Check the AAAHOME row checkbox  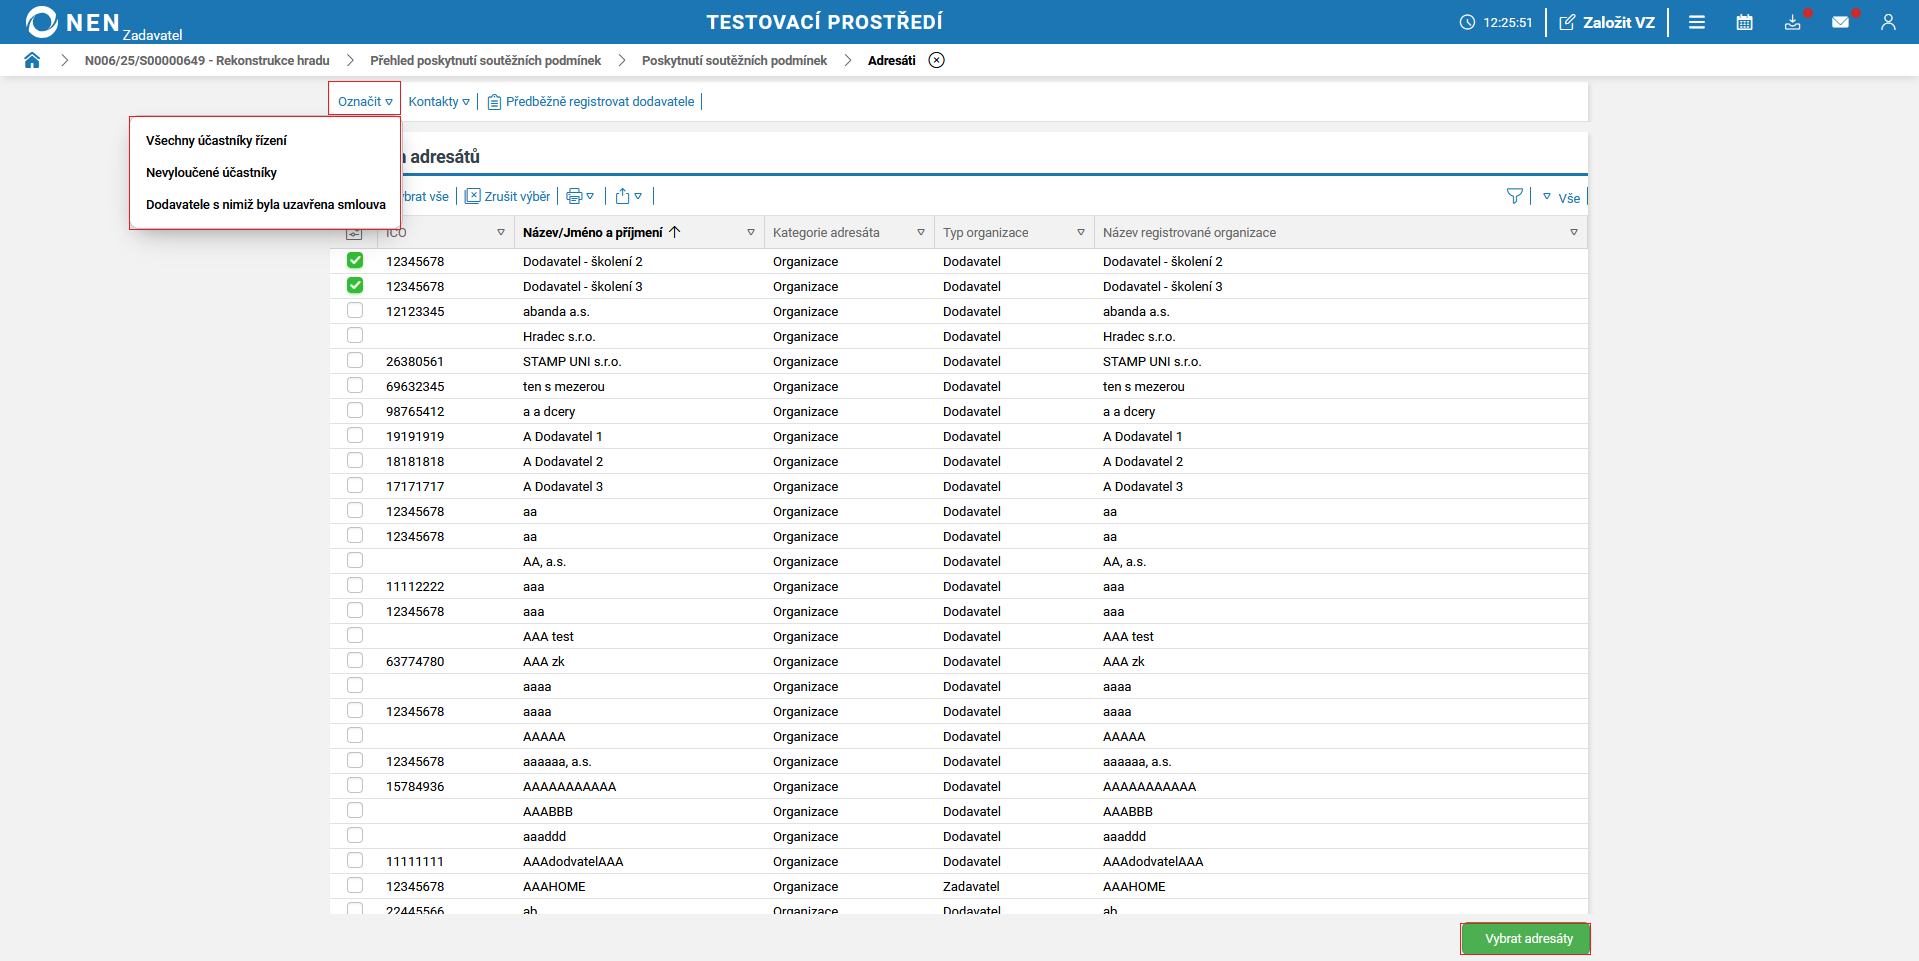tap(355, 885)
